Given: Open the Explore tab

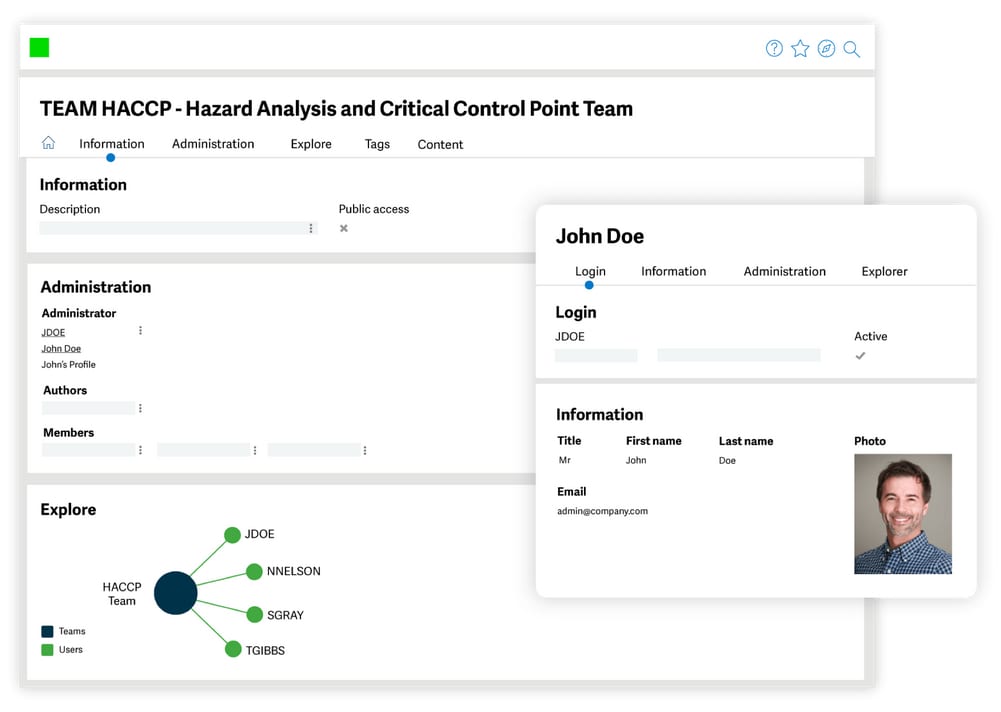Looking at the screenshot, I should coord(311,144).
